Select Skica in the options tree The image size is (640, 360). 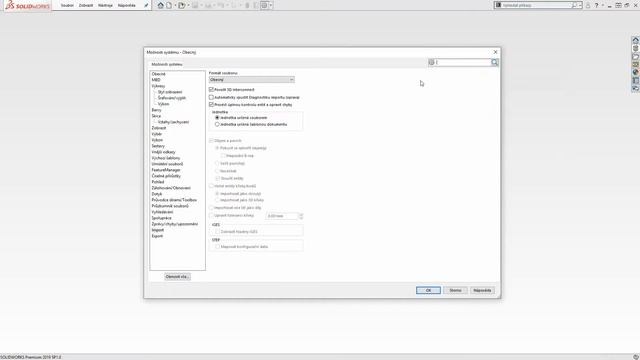[156, 116]
